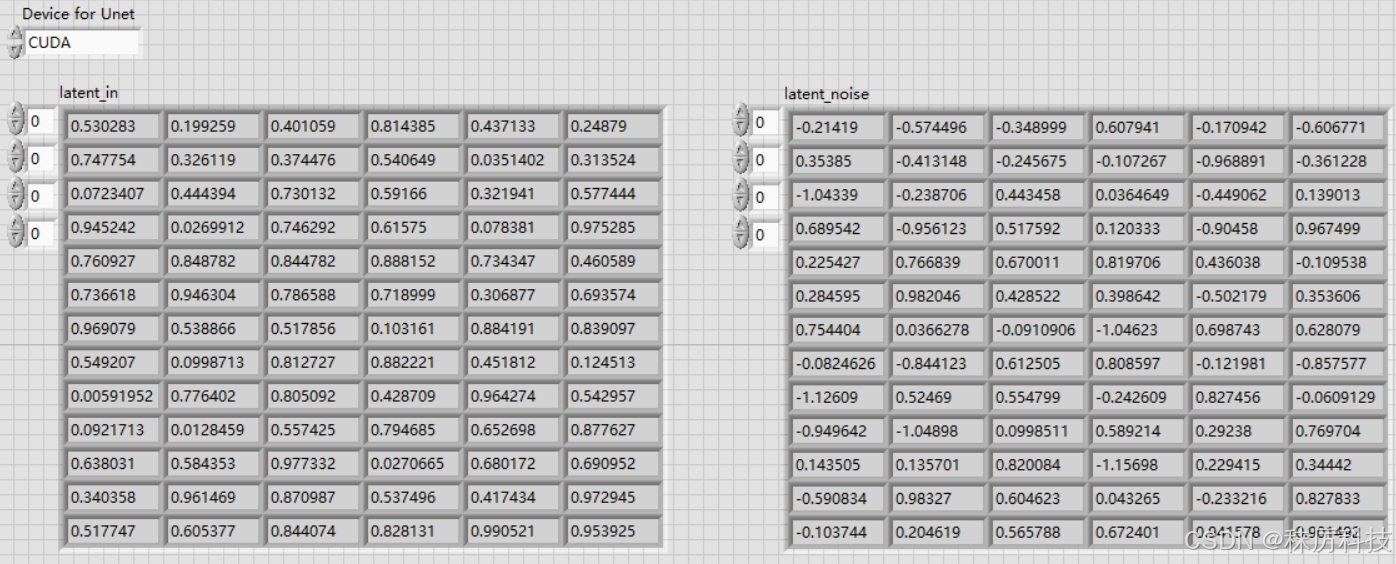Click latent_in index field next to 0.747754
The width and height of the screenshot is (1396, 564).
40,158
